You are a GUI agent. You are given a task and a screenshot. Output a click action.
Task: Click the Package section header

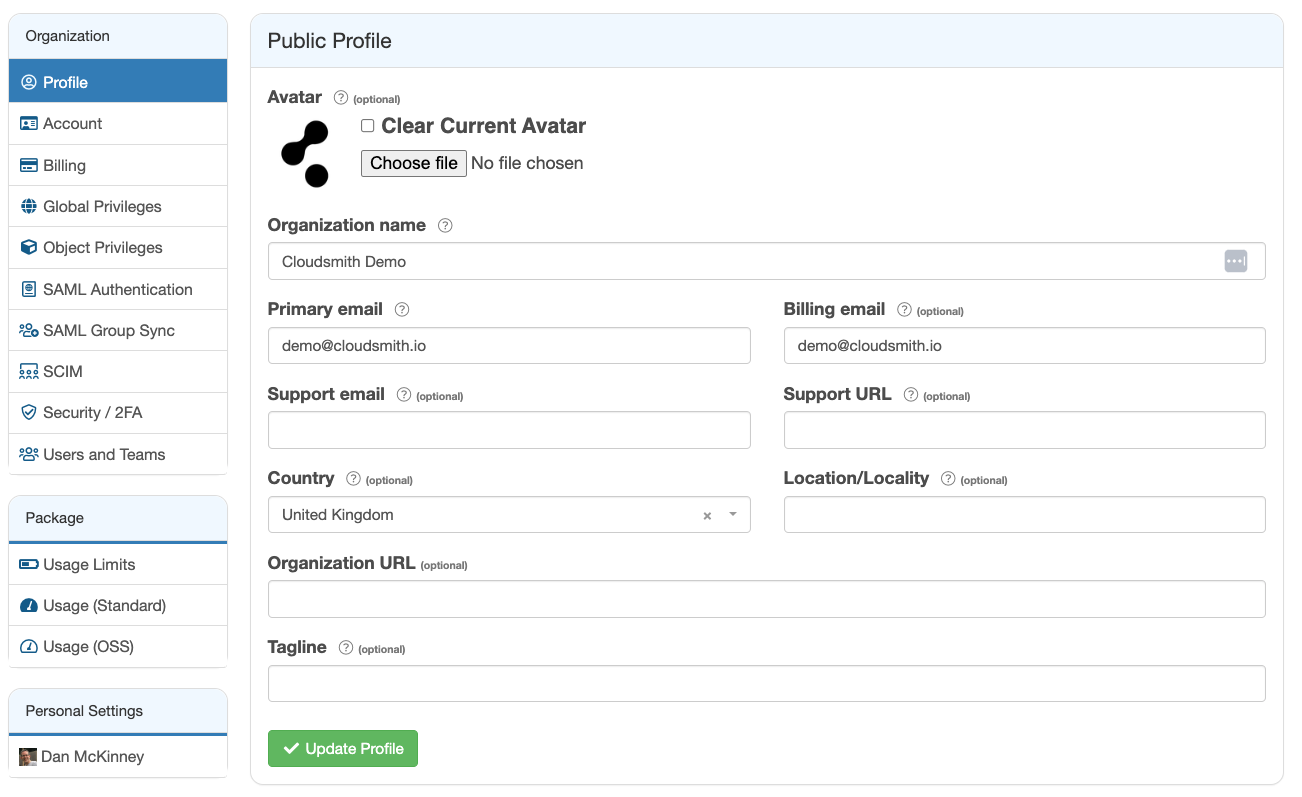coord(118,518)
